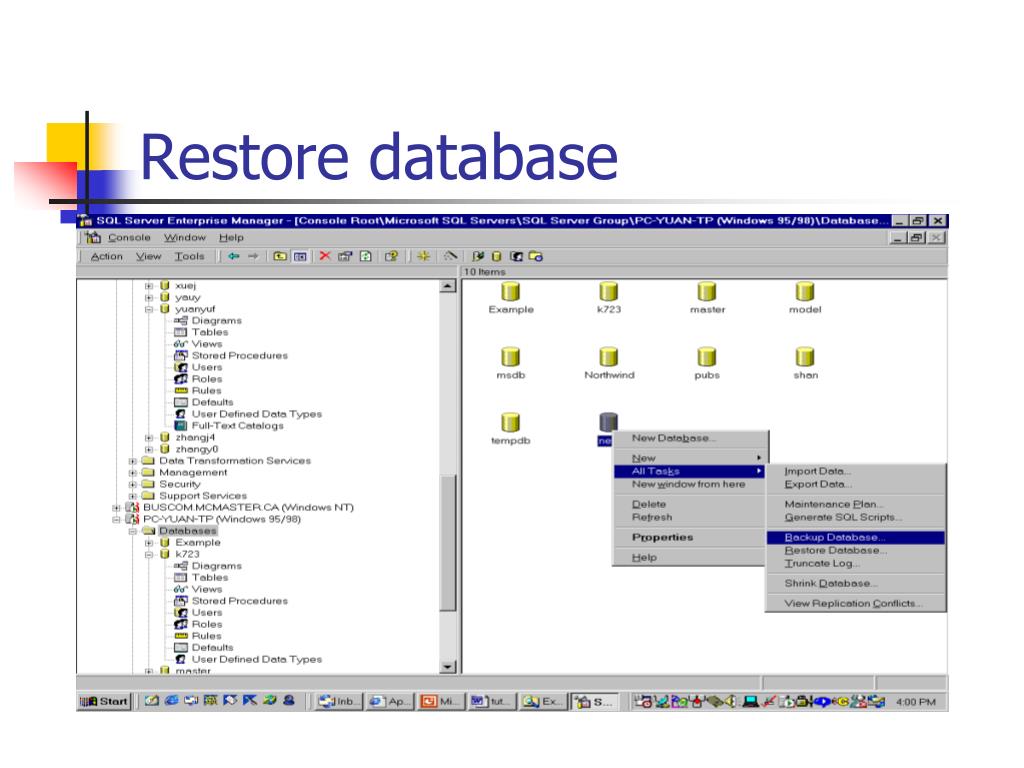Select Generate SQL Scripts in submenu
The height and width of the screenshot is (768, 1024).
(855, 517)
